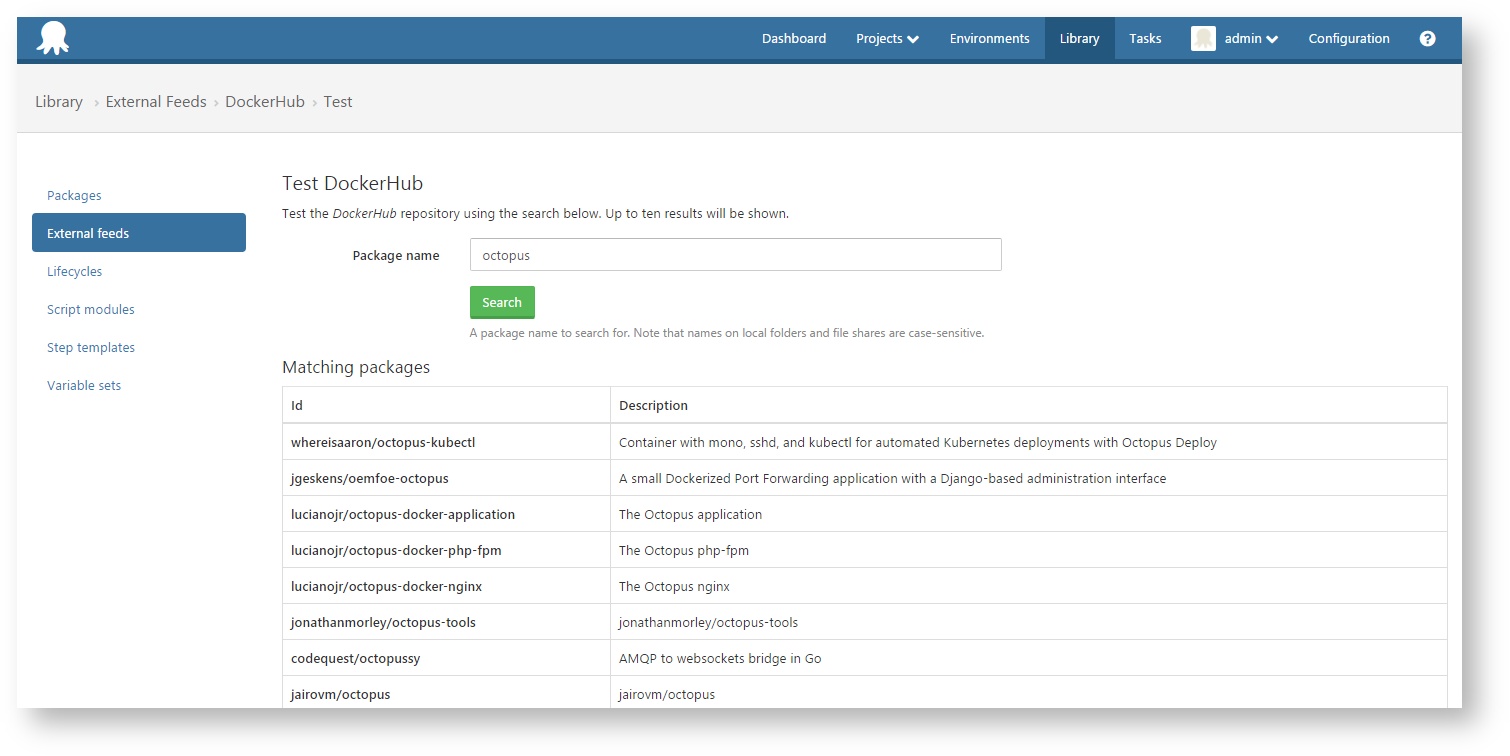Navigate to the Environments section
Screen dimensions: 1510x756
[989, 38]
